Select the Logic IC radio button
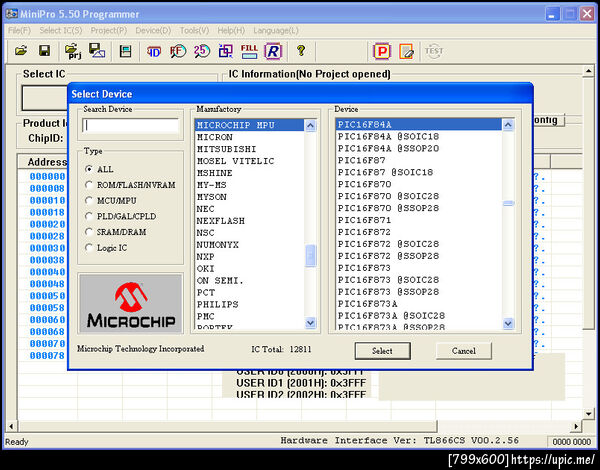Screen dimensions: 600x470 click(x=89, y=248)
